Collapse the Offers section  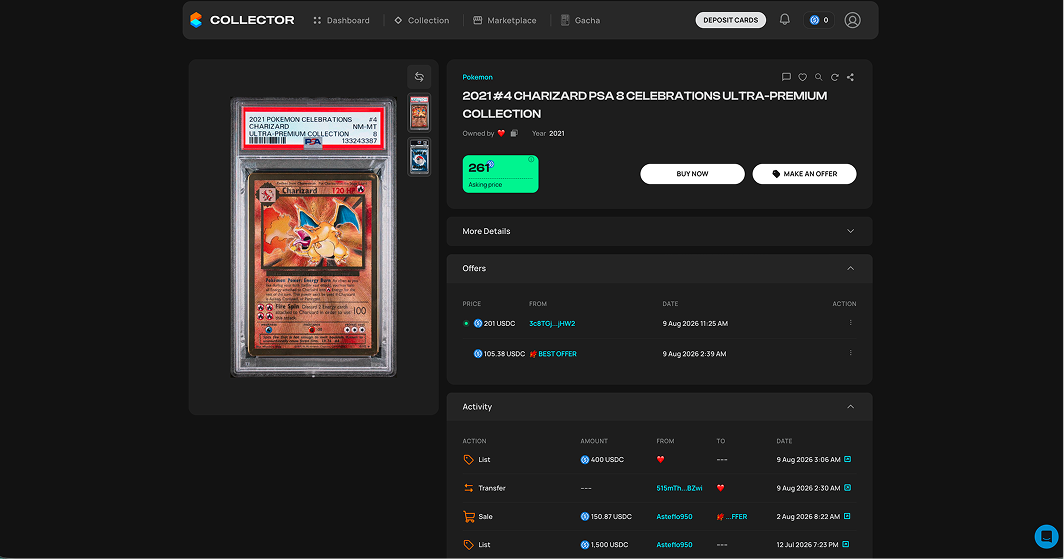(x=850, y=269)
